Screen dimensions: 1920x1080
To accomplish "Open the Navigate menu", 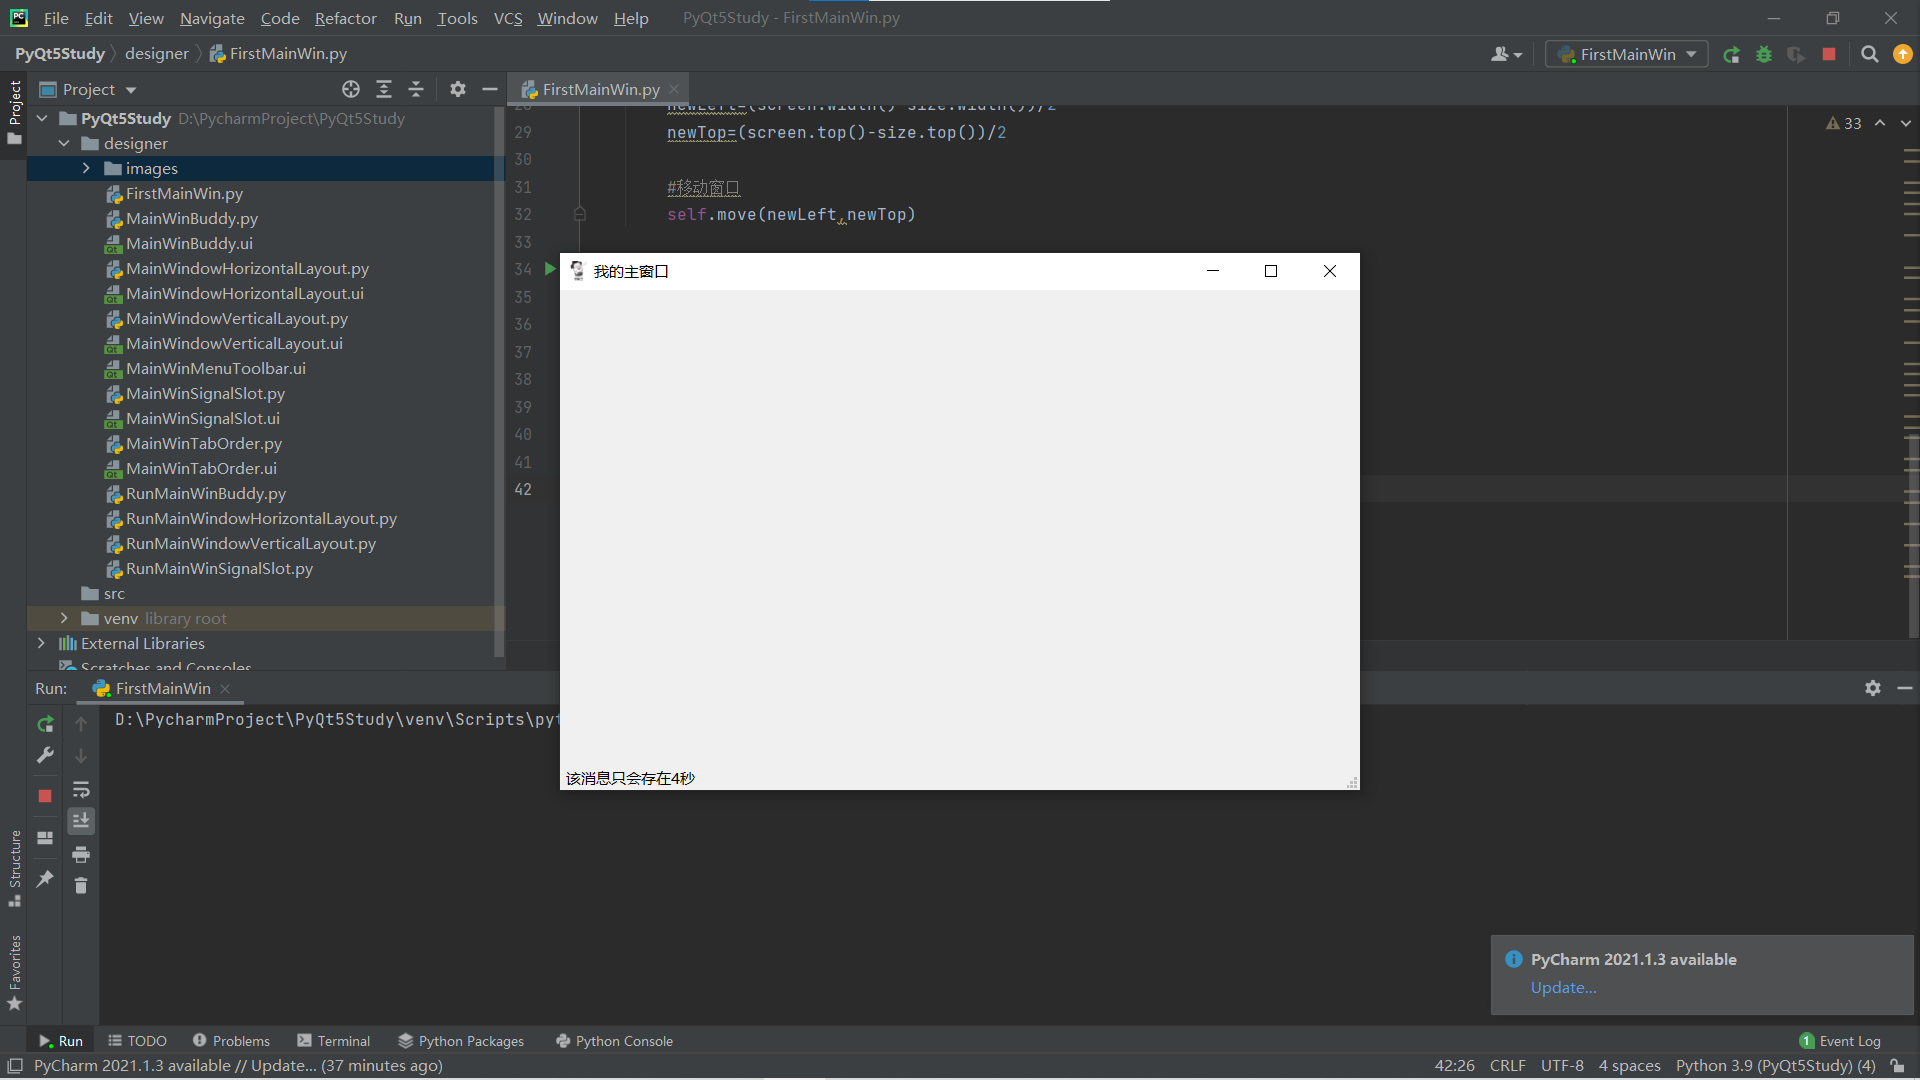I will click(212, 18).
